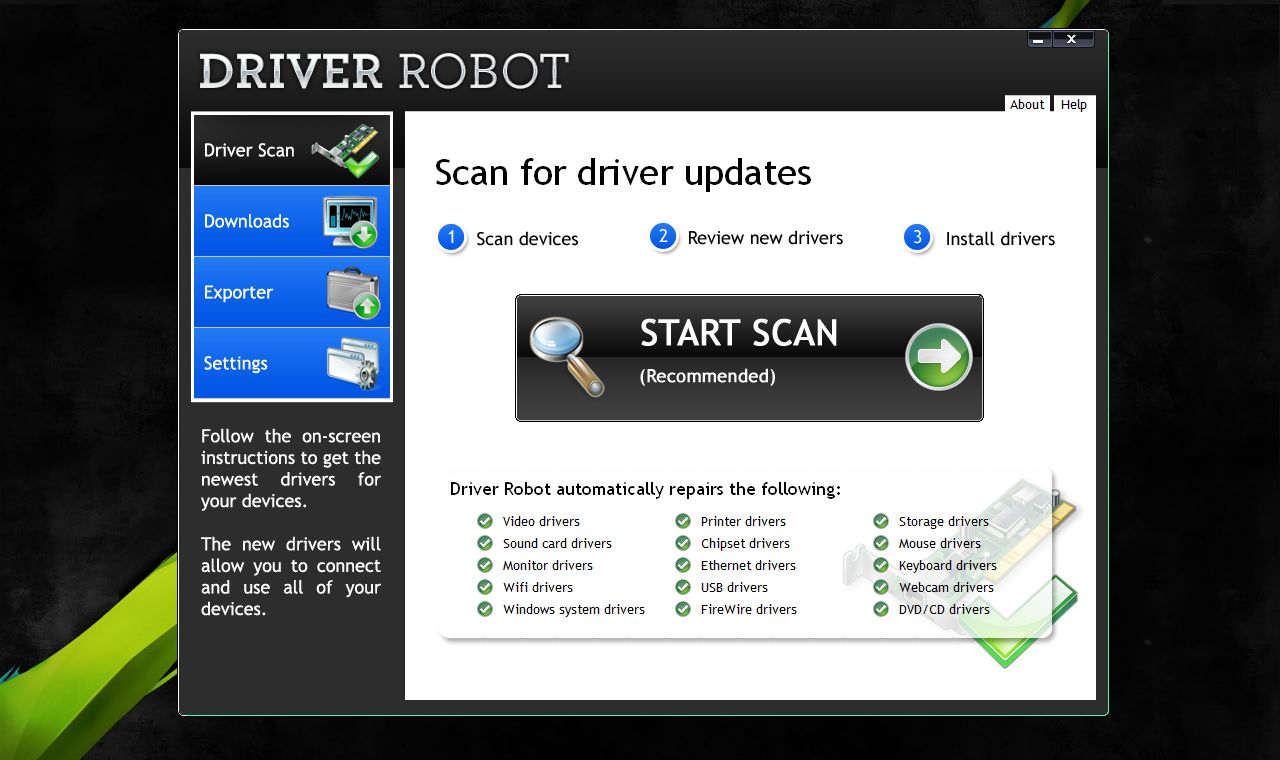The width and height of the screenshot is (1280, 760).
Task: Click the 'Windows system drivers' text
Action: coord(574,609)
